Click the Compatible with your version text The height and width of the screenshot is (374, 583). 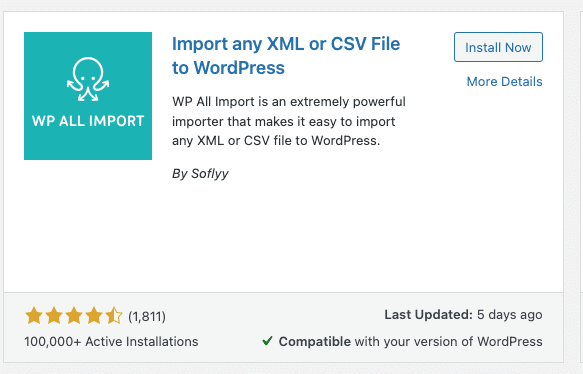[410, 342]
